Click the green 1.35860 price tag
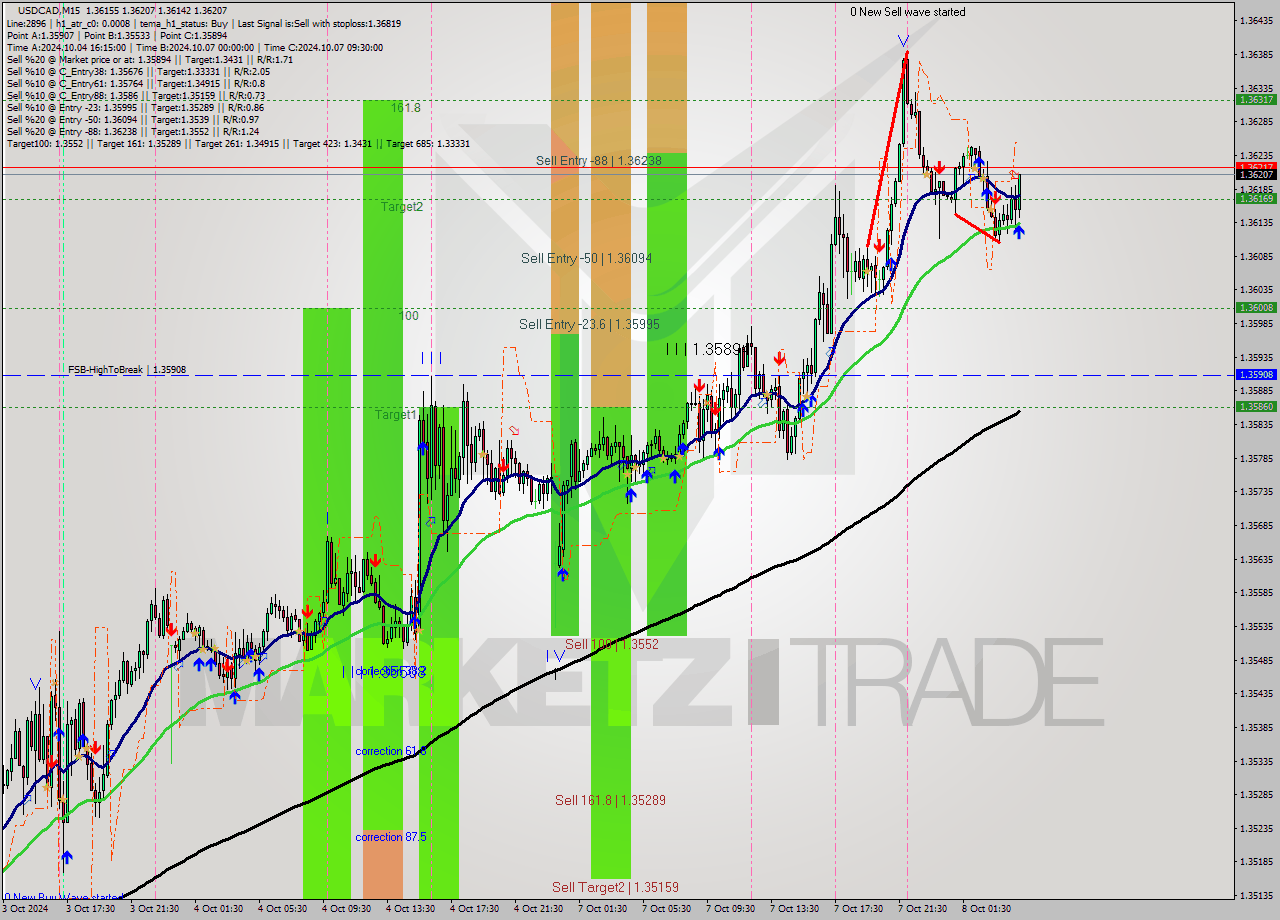 point(1256,407)
